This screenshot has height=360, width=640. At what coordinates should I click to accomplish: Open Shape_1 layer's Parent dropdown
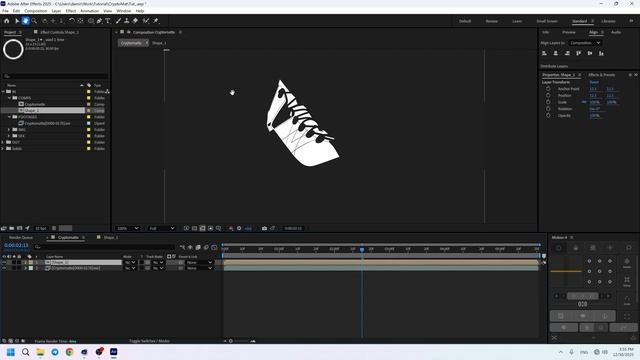(200, 262)
